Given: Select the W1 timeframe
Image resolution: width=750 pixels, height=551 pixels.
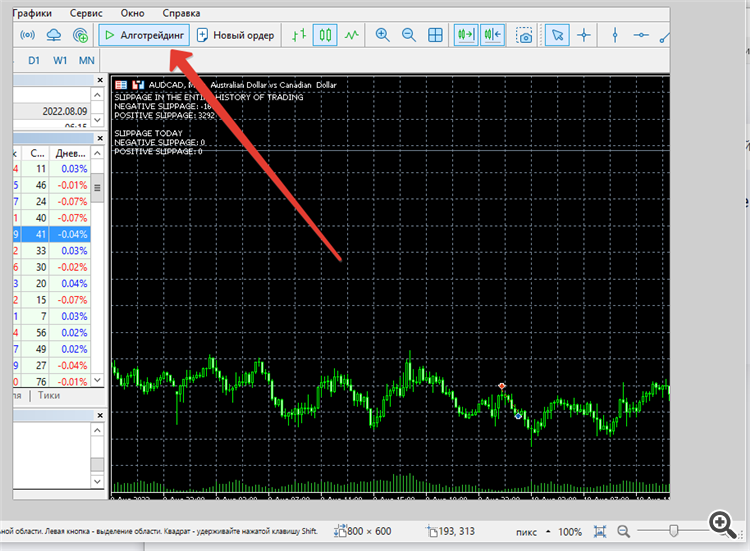Looking at the screenshot, I should pos(60,61).
